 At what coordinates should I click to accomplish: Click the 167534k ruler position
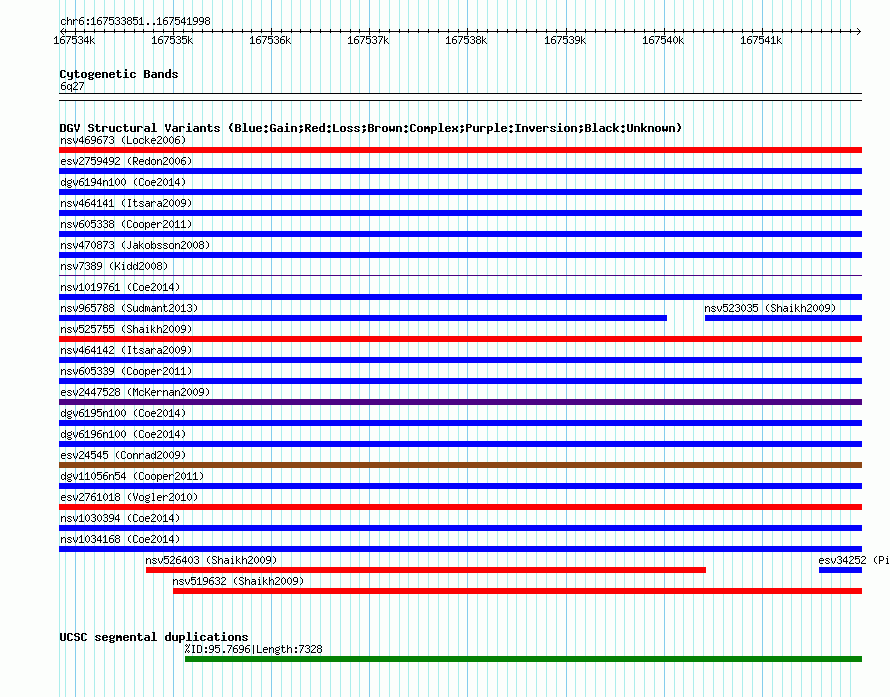coord(74,40)
